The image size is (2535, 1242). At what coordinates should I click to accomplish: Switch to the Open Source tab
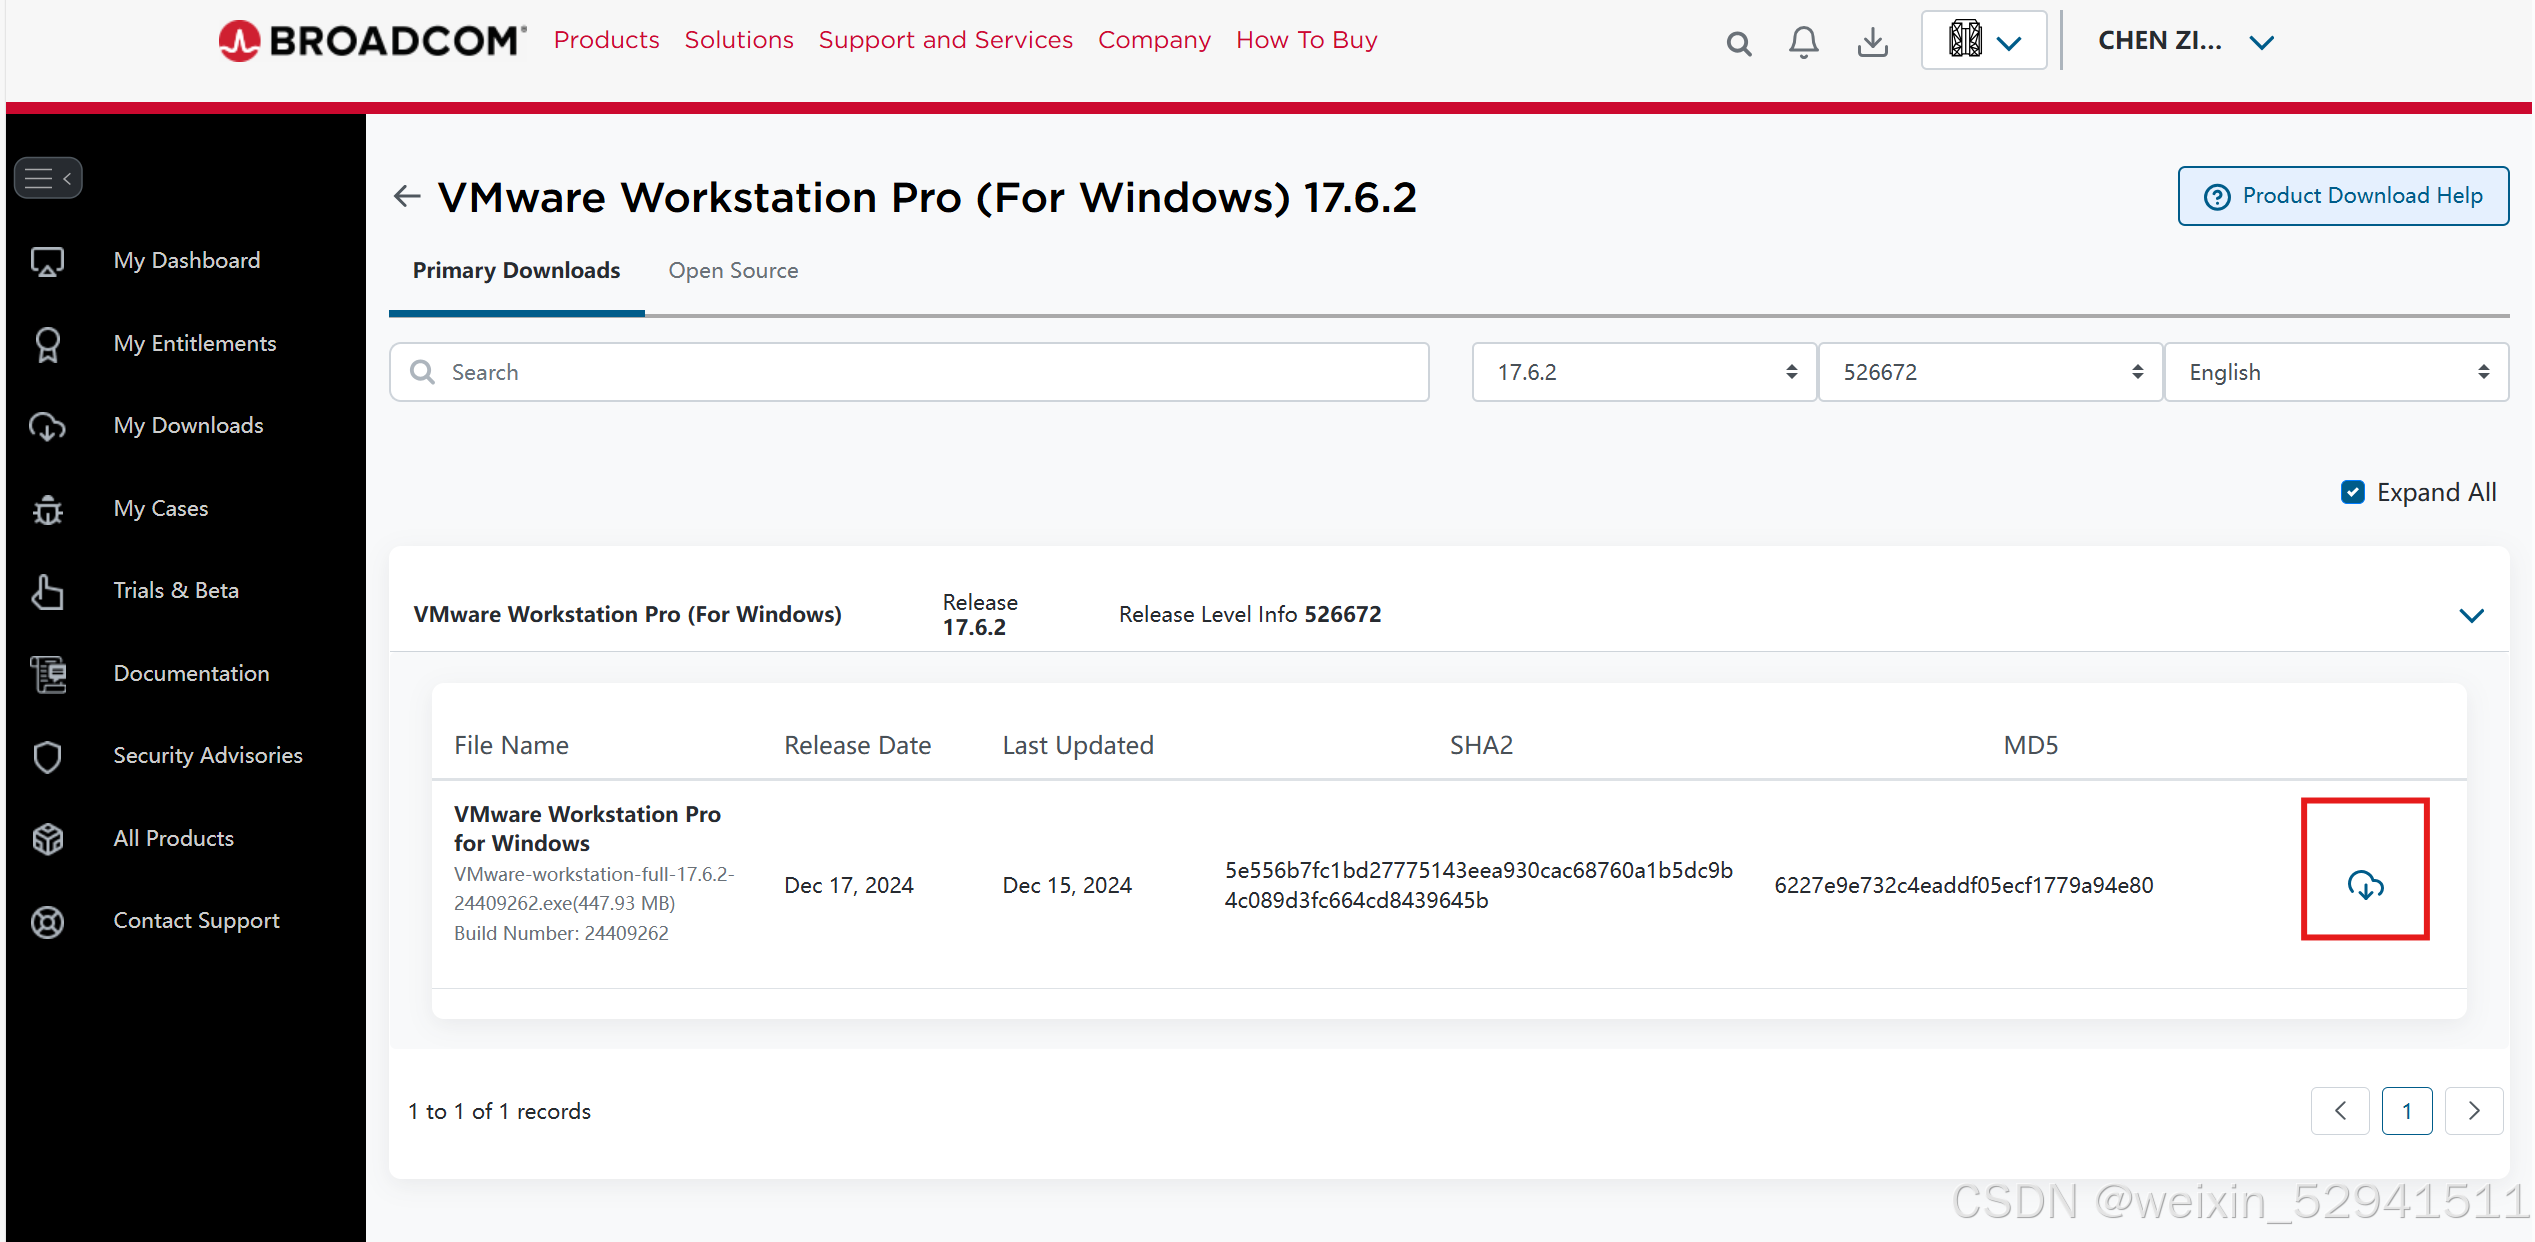[733, 271]
